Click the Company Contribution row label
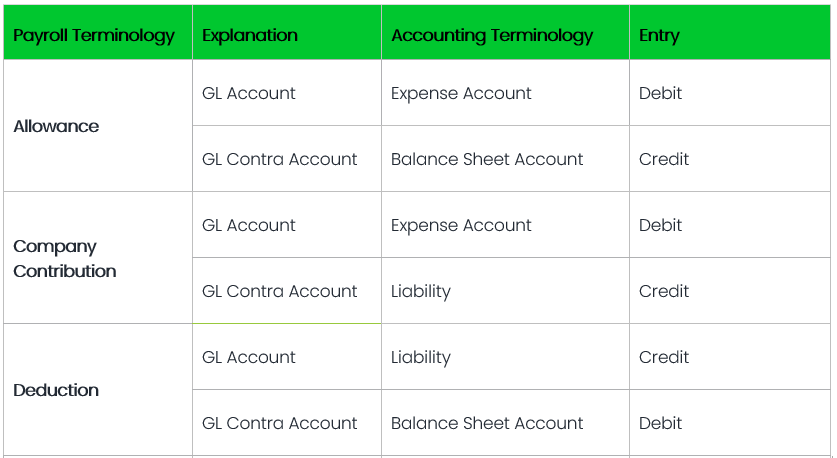The image size is (837, 458). 65,258
